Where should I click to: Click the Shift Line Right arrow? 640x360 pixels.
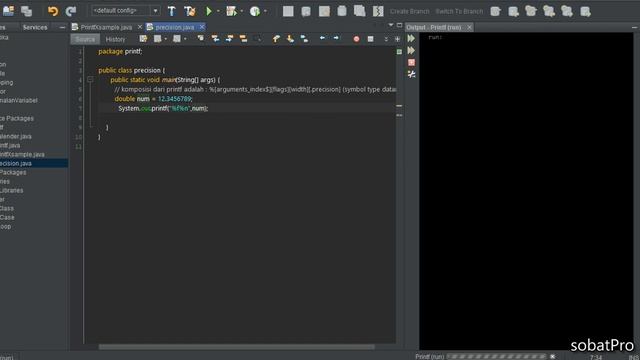pos(336,38)
